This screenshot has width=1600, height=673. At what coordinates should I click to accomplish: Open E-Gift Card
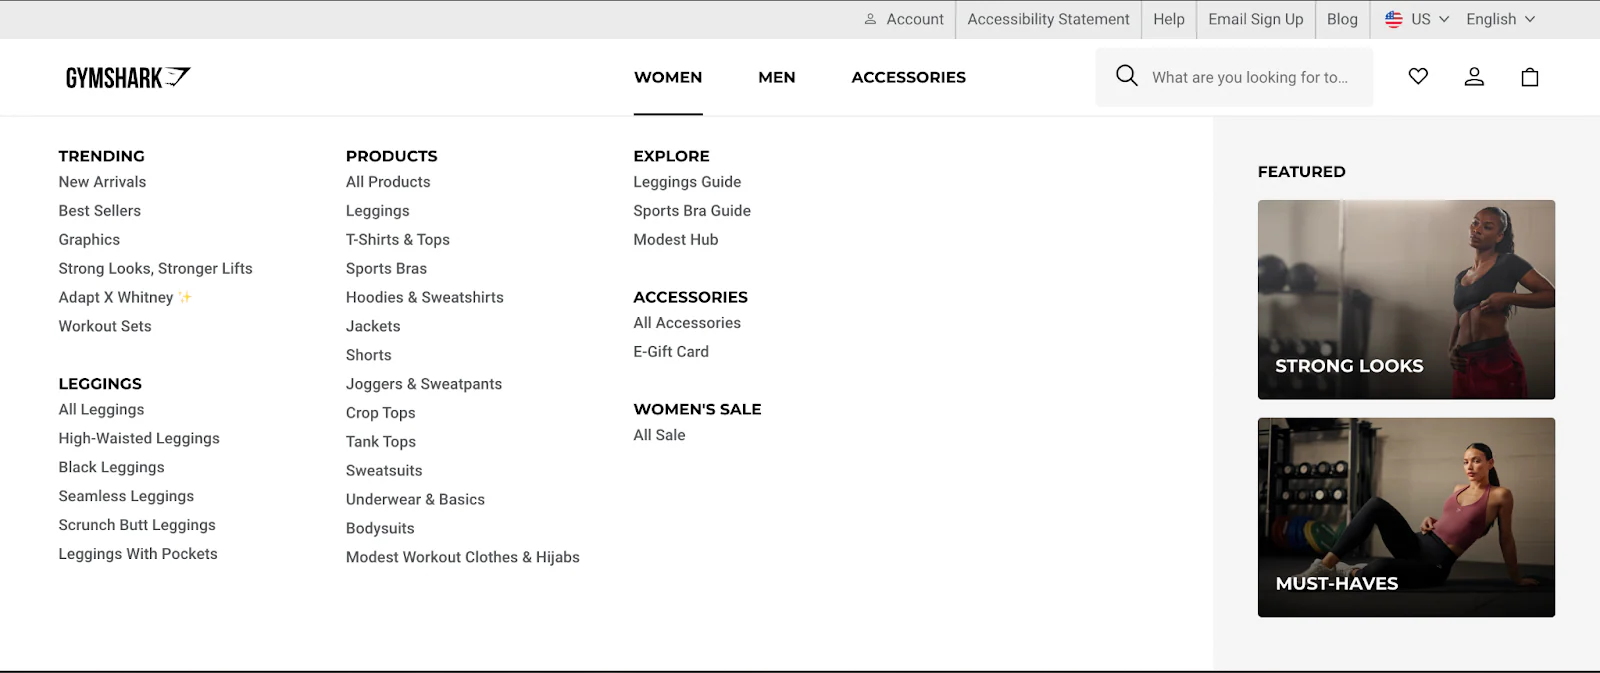(x=671, y=352)
